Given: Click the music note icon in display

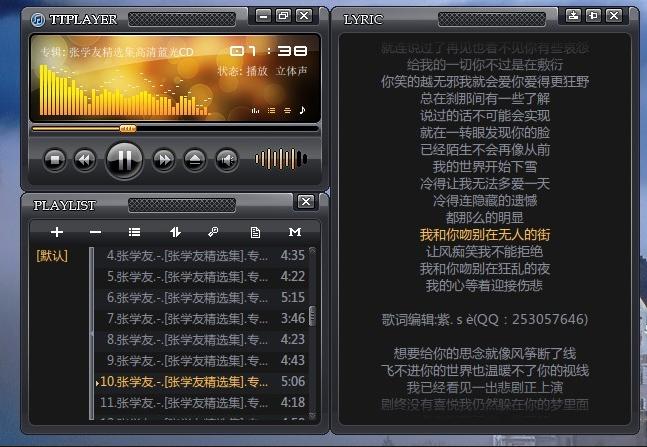Looking at the screenshot, I should pyautogui.click(x=302, y=110).
